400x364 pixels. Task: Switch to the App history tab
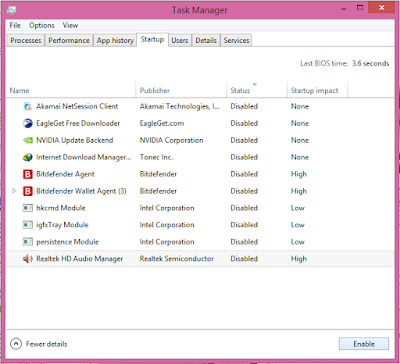(115, 40)
